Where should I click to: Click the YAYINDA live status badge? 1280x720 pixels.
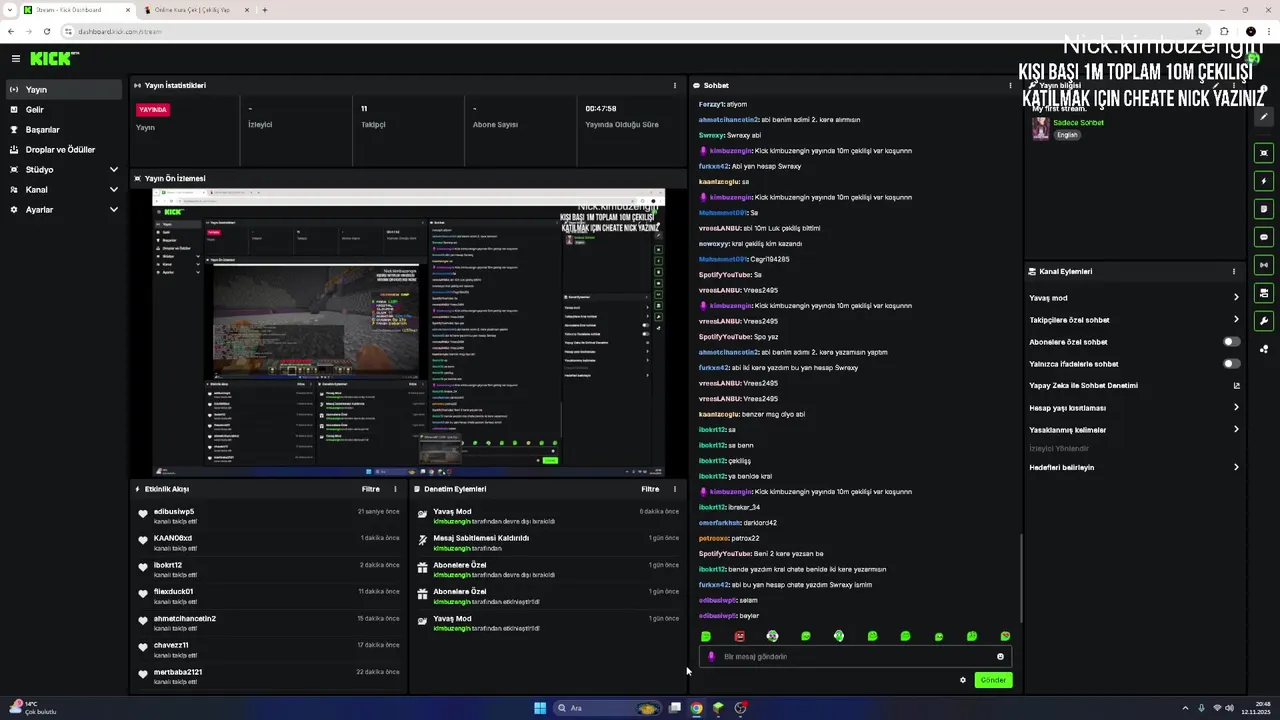[x=153, y=110]
